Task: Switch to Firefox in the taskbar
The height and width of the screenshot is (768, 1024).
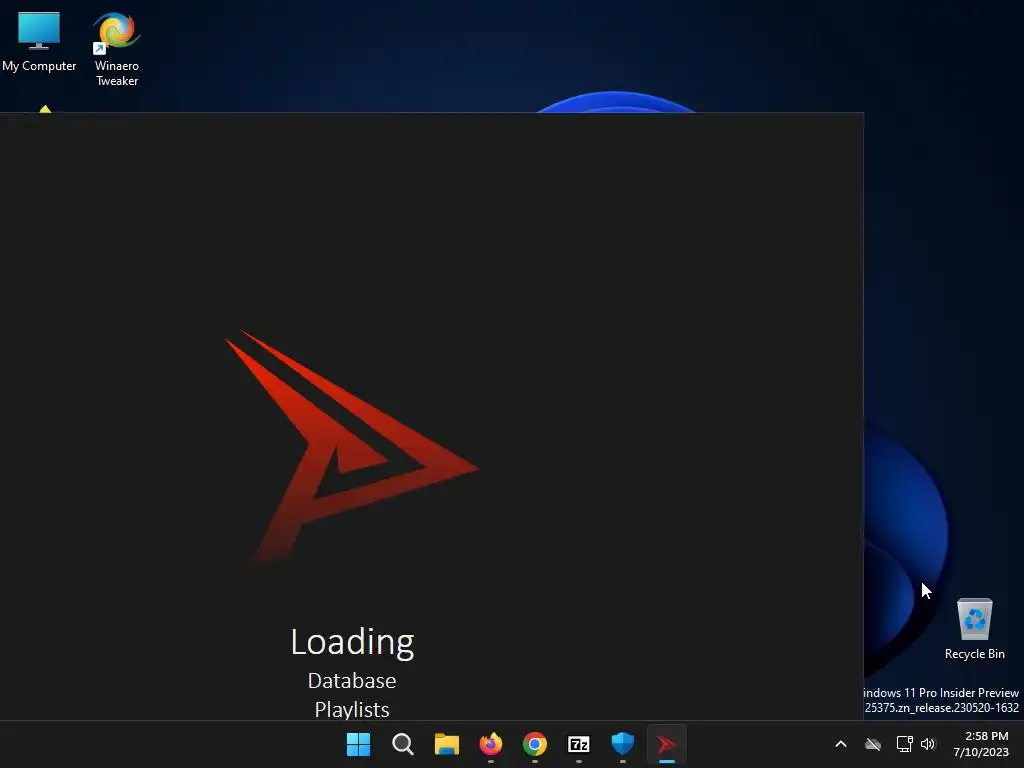Action: (x=490, y=744)
